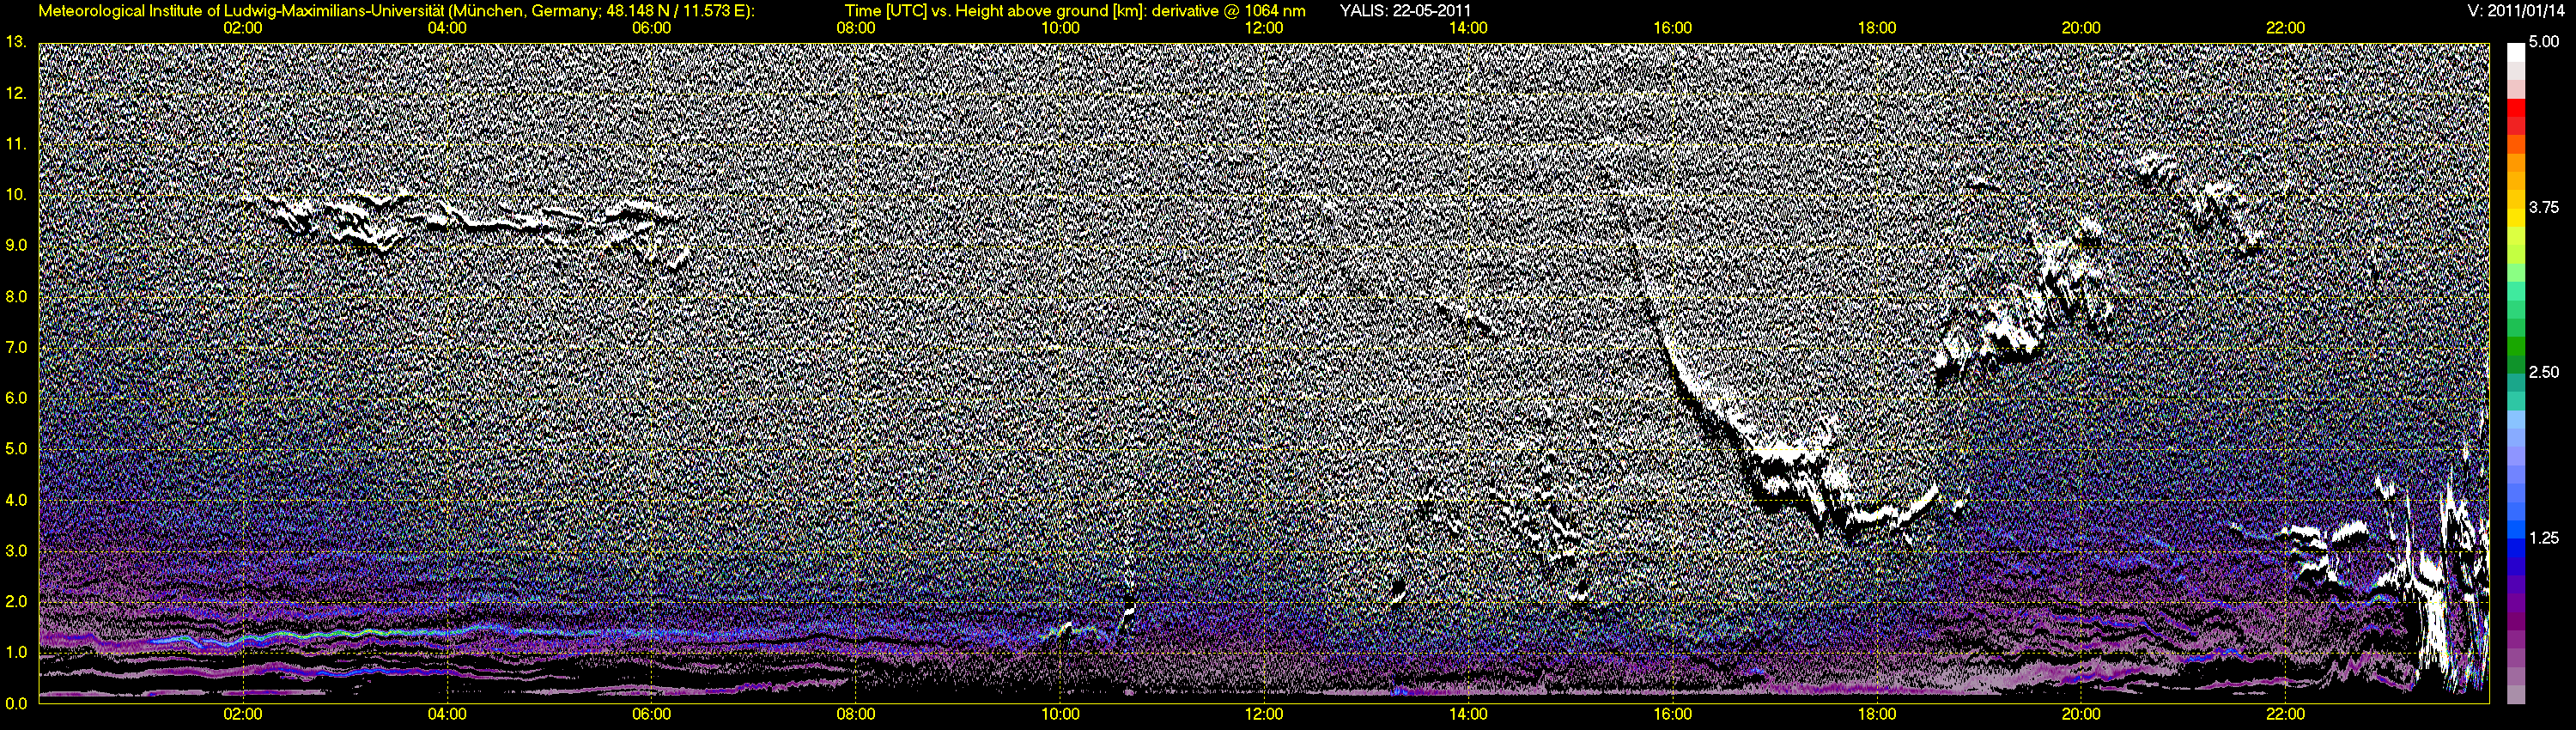Select the 10:00 label on the bottom time axis
Screen dimensions: 2576x730
pos(1060,714)
